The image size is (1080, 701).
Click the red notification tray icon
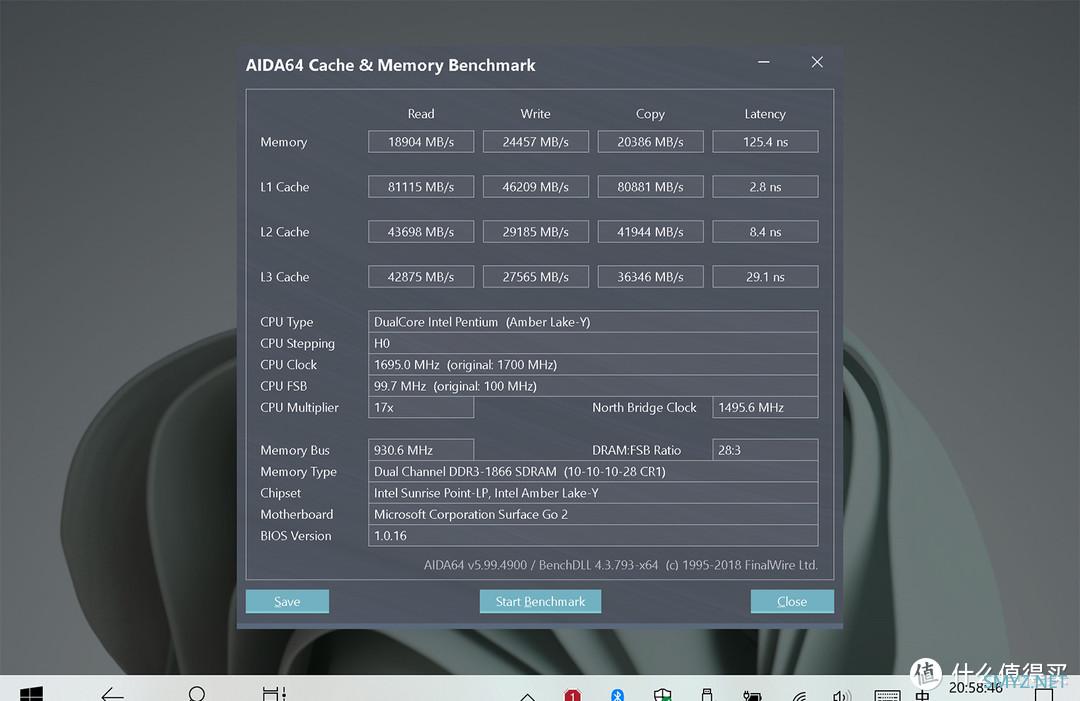coord(572,695)
